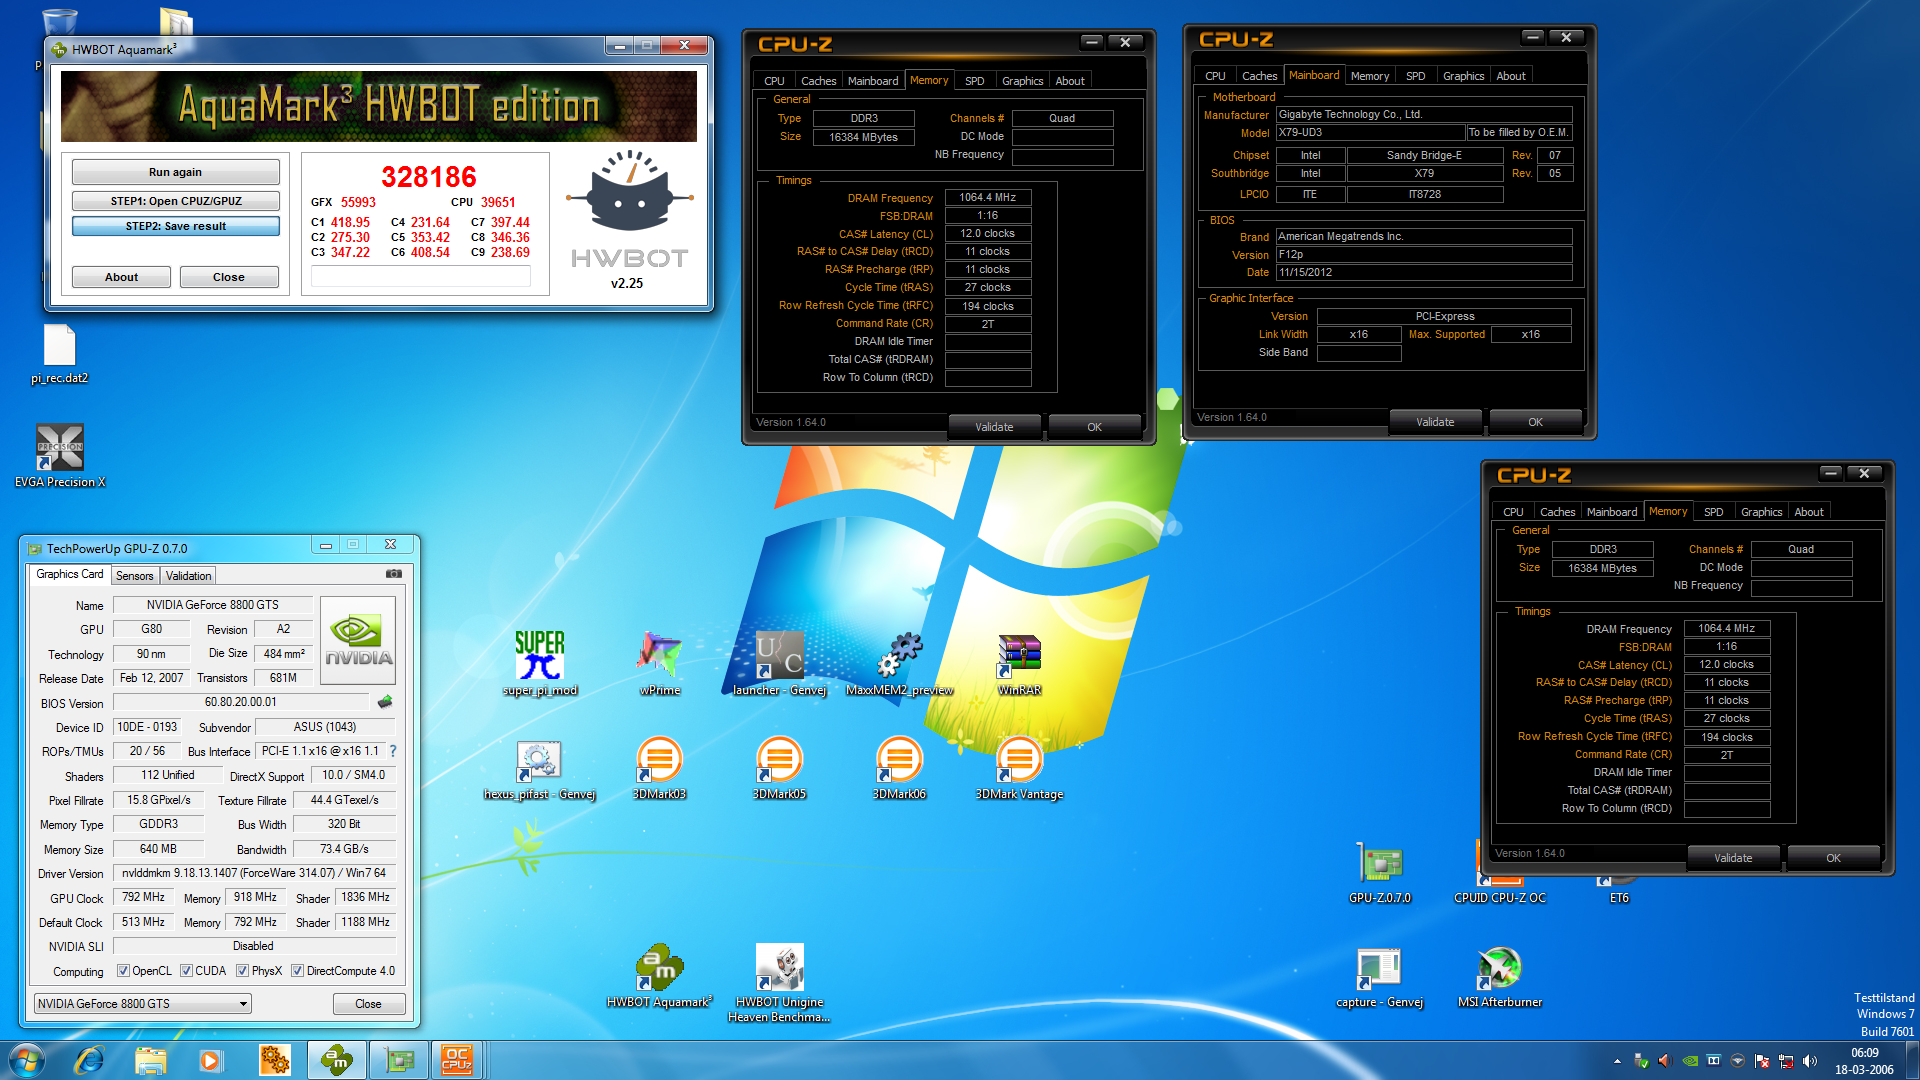Click the 328186 Aquamark score
Viewport: 1920px width, 1080px height.
click(x=429, y=177)
